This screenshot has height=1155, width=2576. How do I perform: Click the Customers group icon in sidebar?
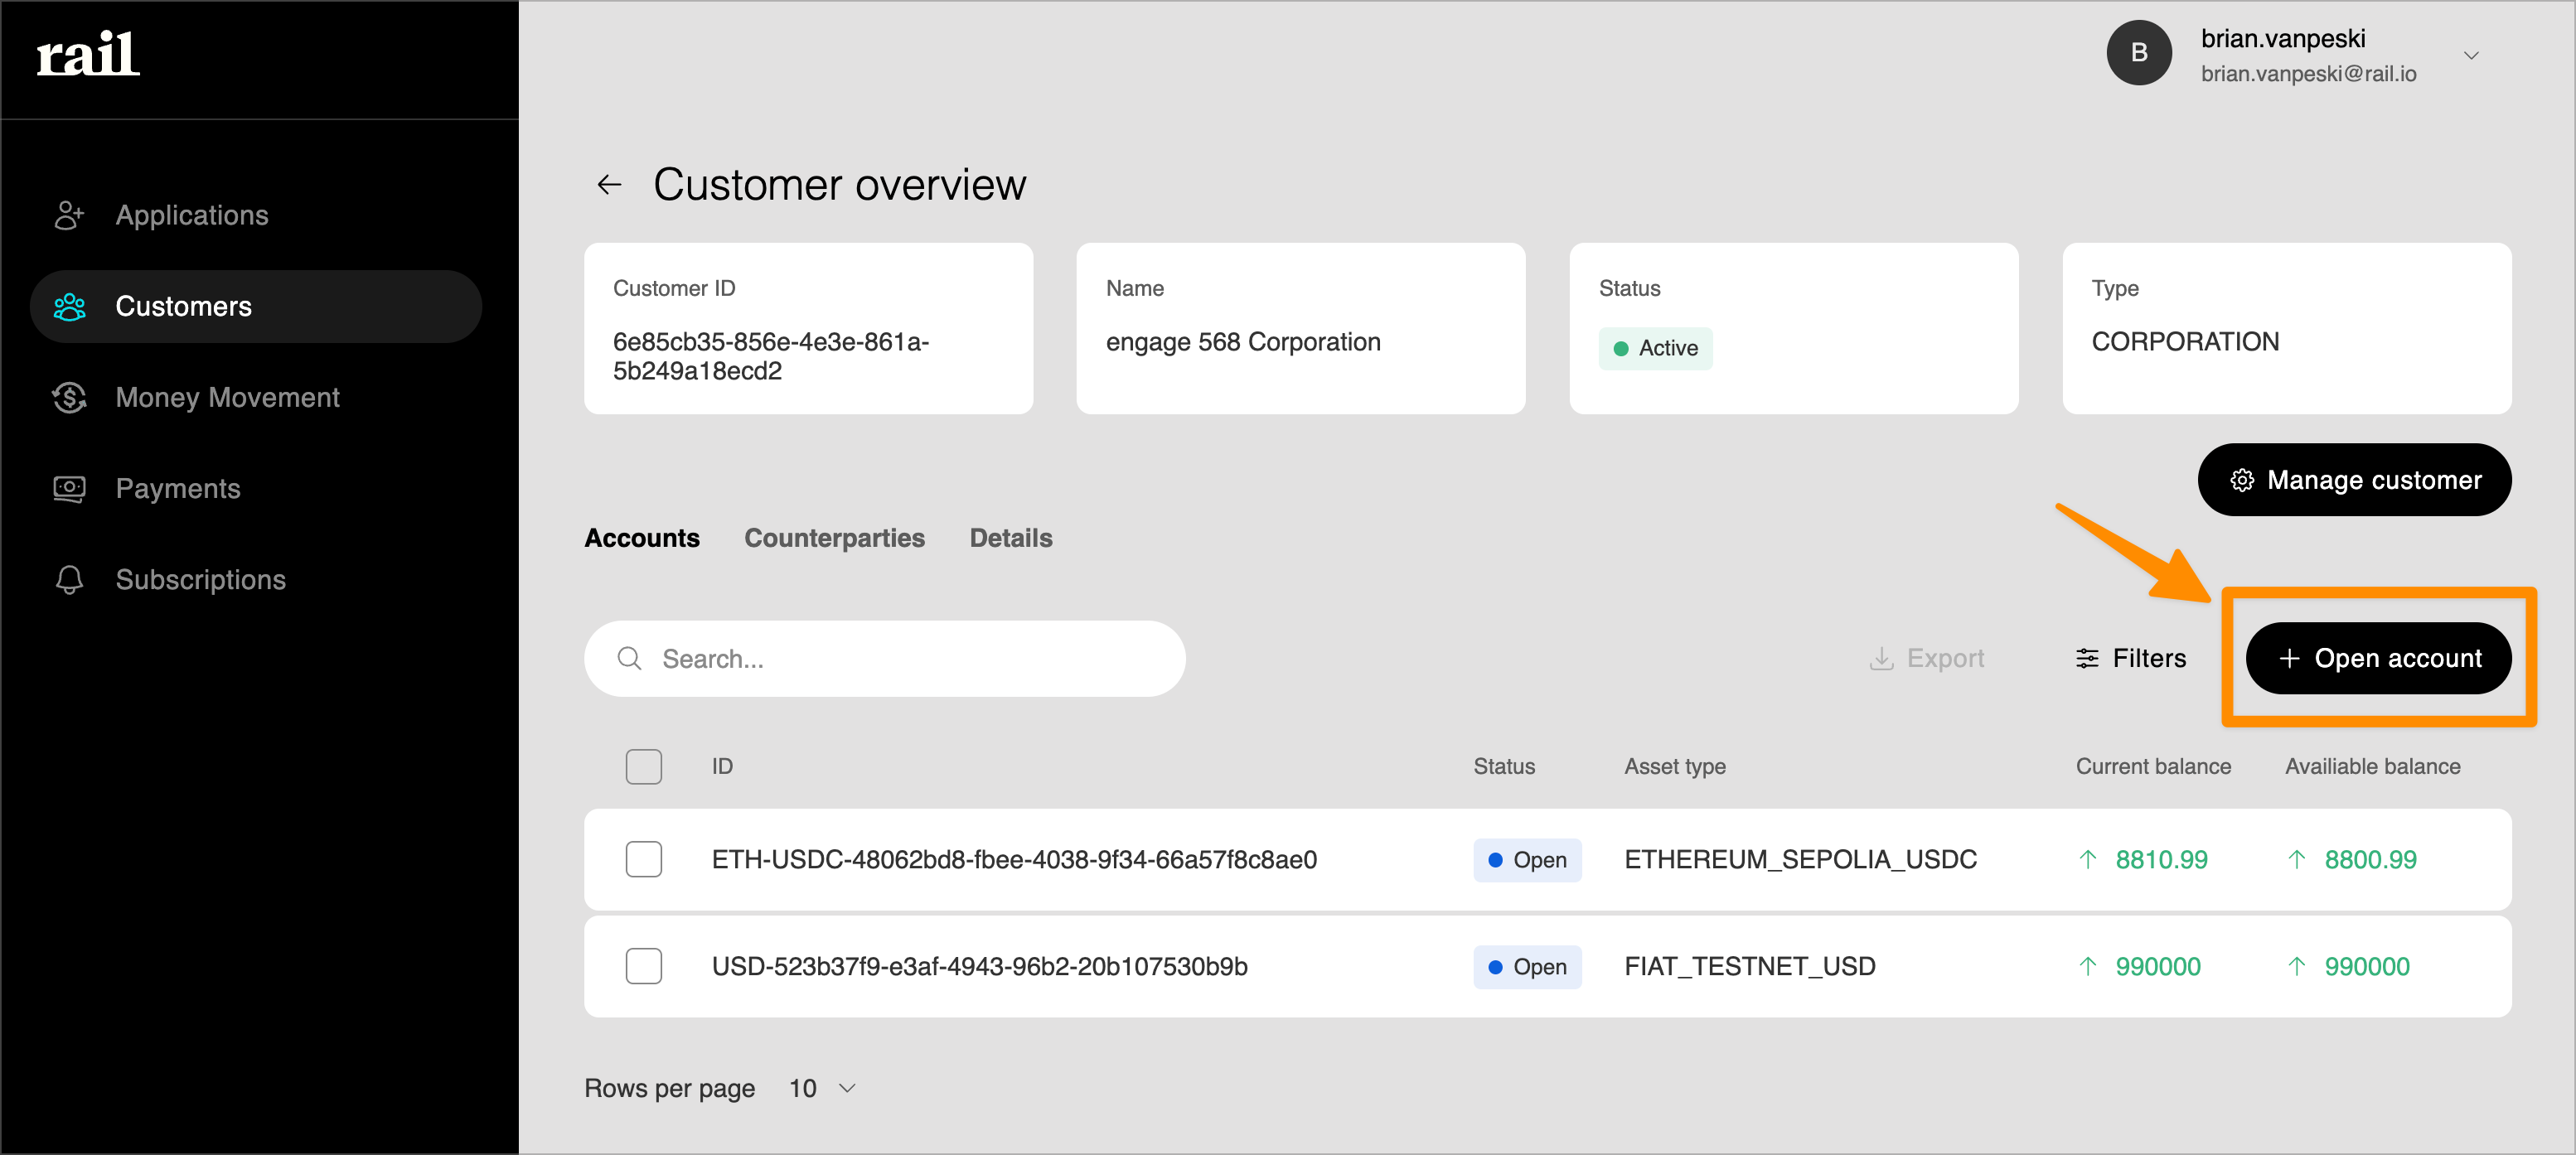(69, 307)
